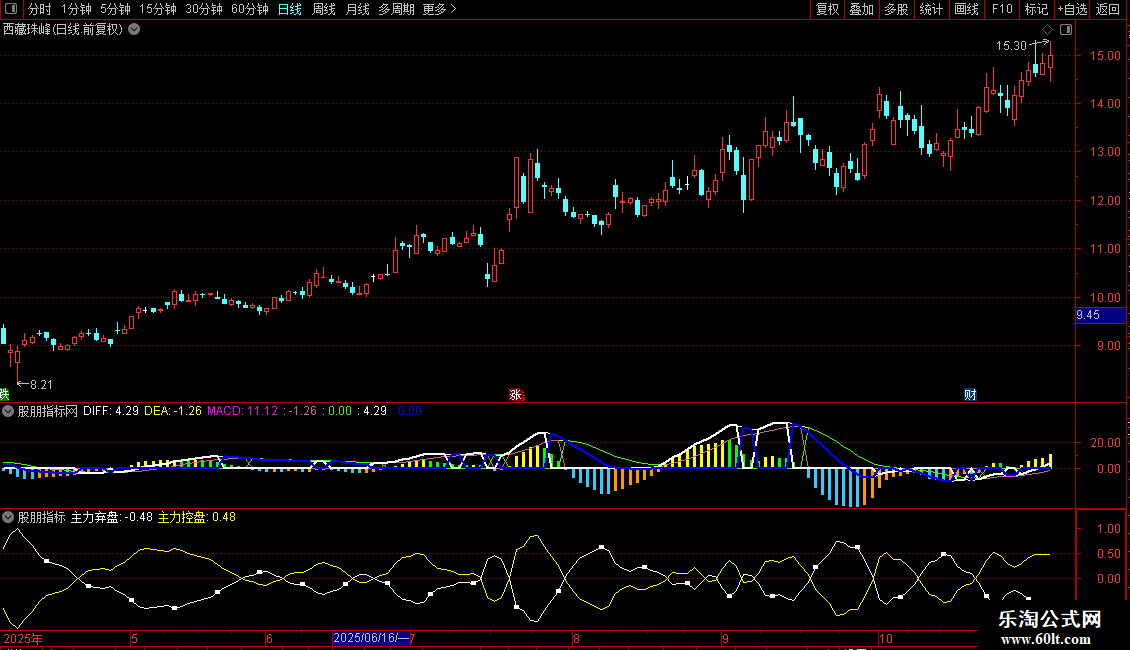The height and width of the screenshot is (650, 1130).
Task: Click the green 跌 event marker
Action: (4, 394)
